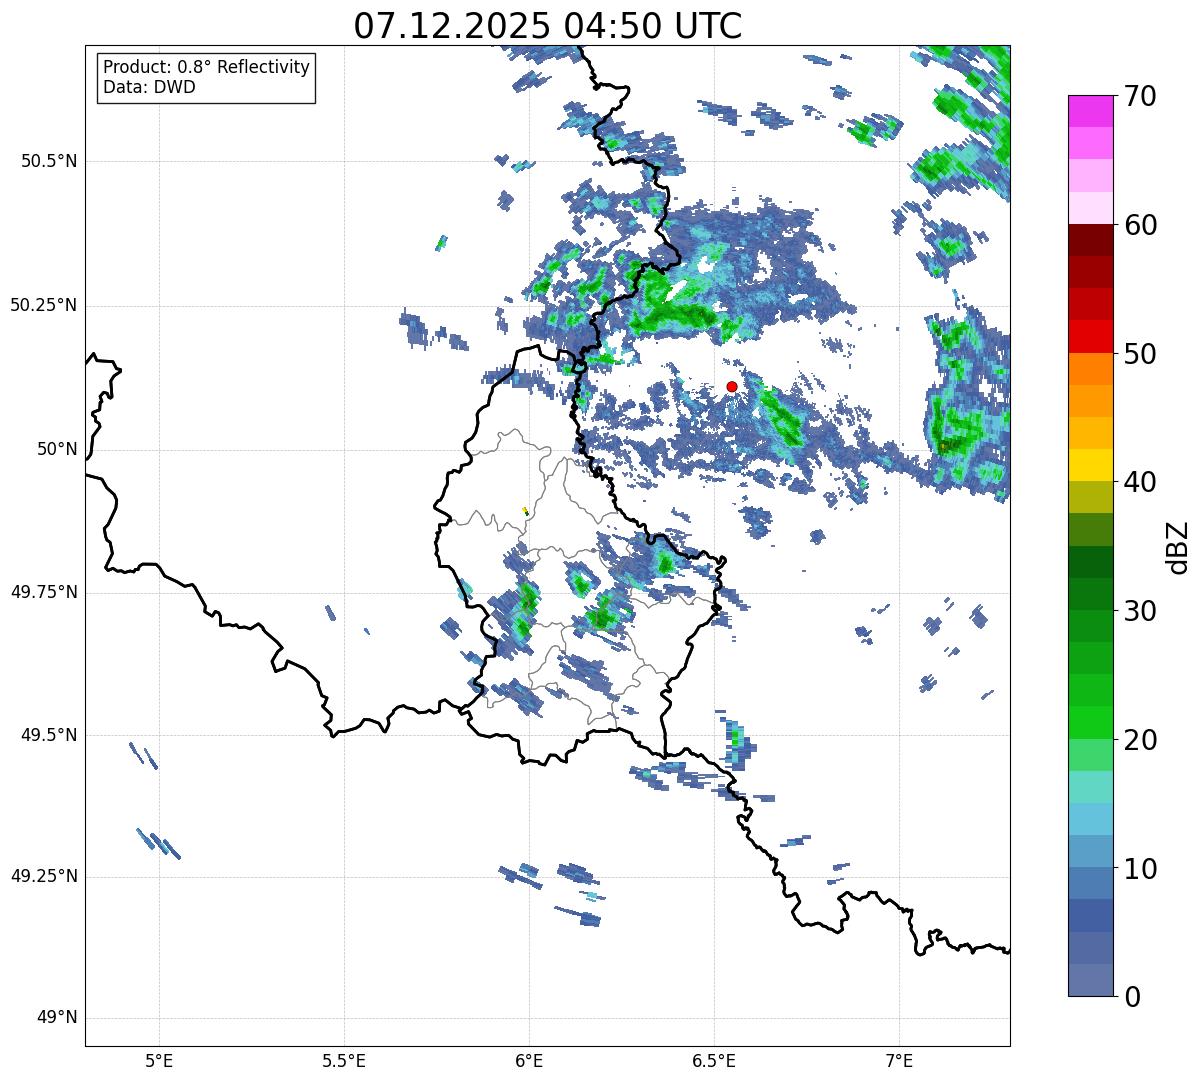Click the 49.75°N latitude label
Image resolution: width=1202 pixels, height=1081 pixels.
[x=43, y=592]
